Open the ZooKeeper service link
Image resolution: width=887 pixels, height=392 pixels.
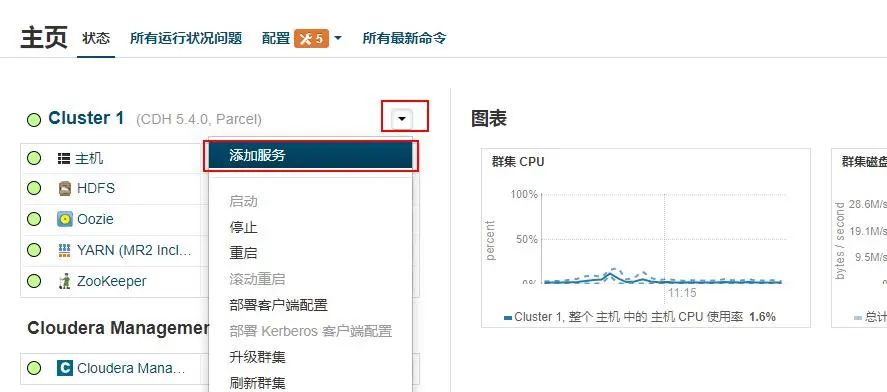[111, 281]
